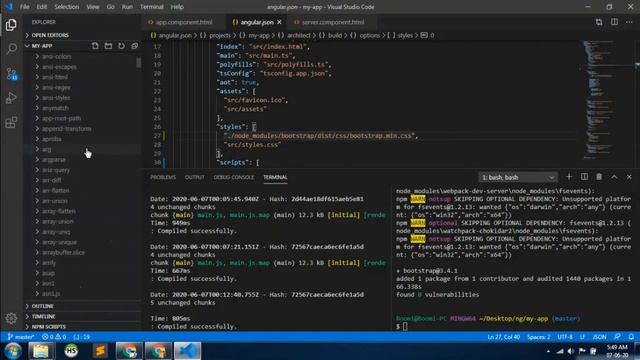The width and height of the screenshot is (640, 360).
Task: Kill the terminal with the trash icon
Action: click(x=599, y=177)
